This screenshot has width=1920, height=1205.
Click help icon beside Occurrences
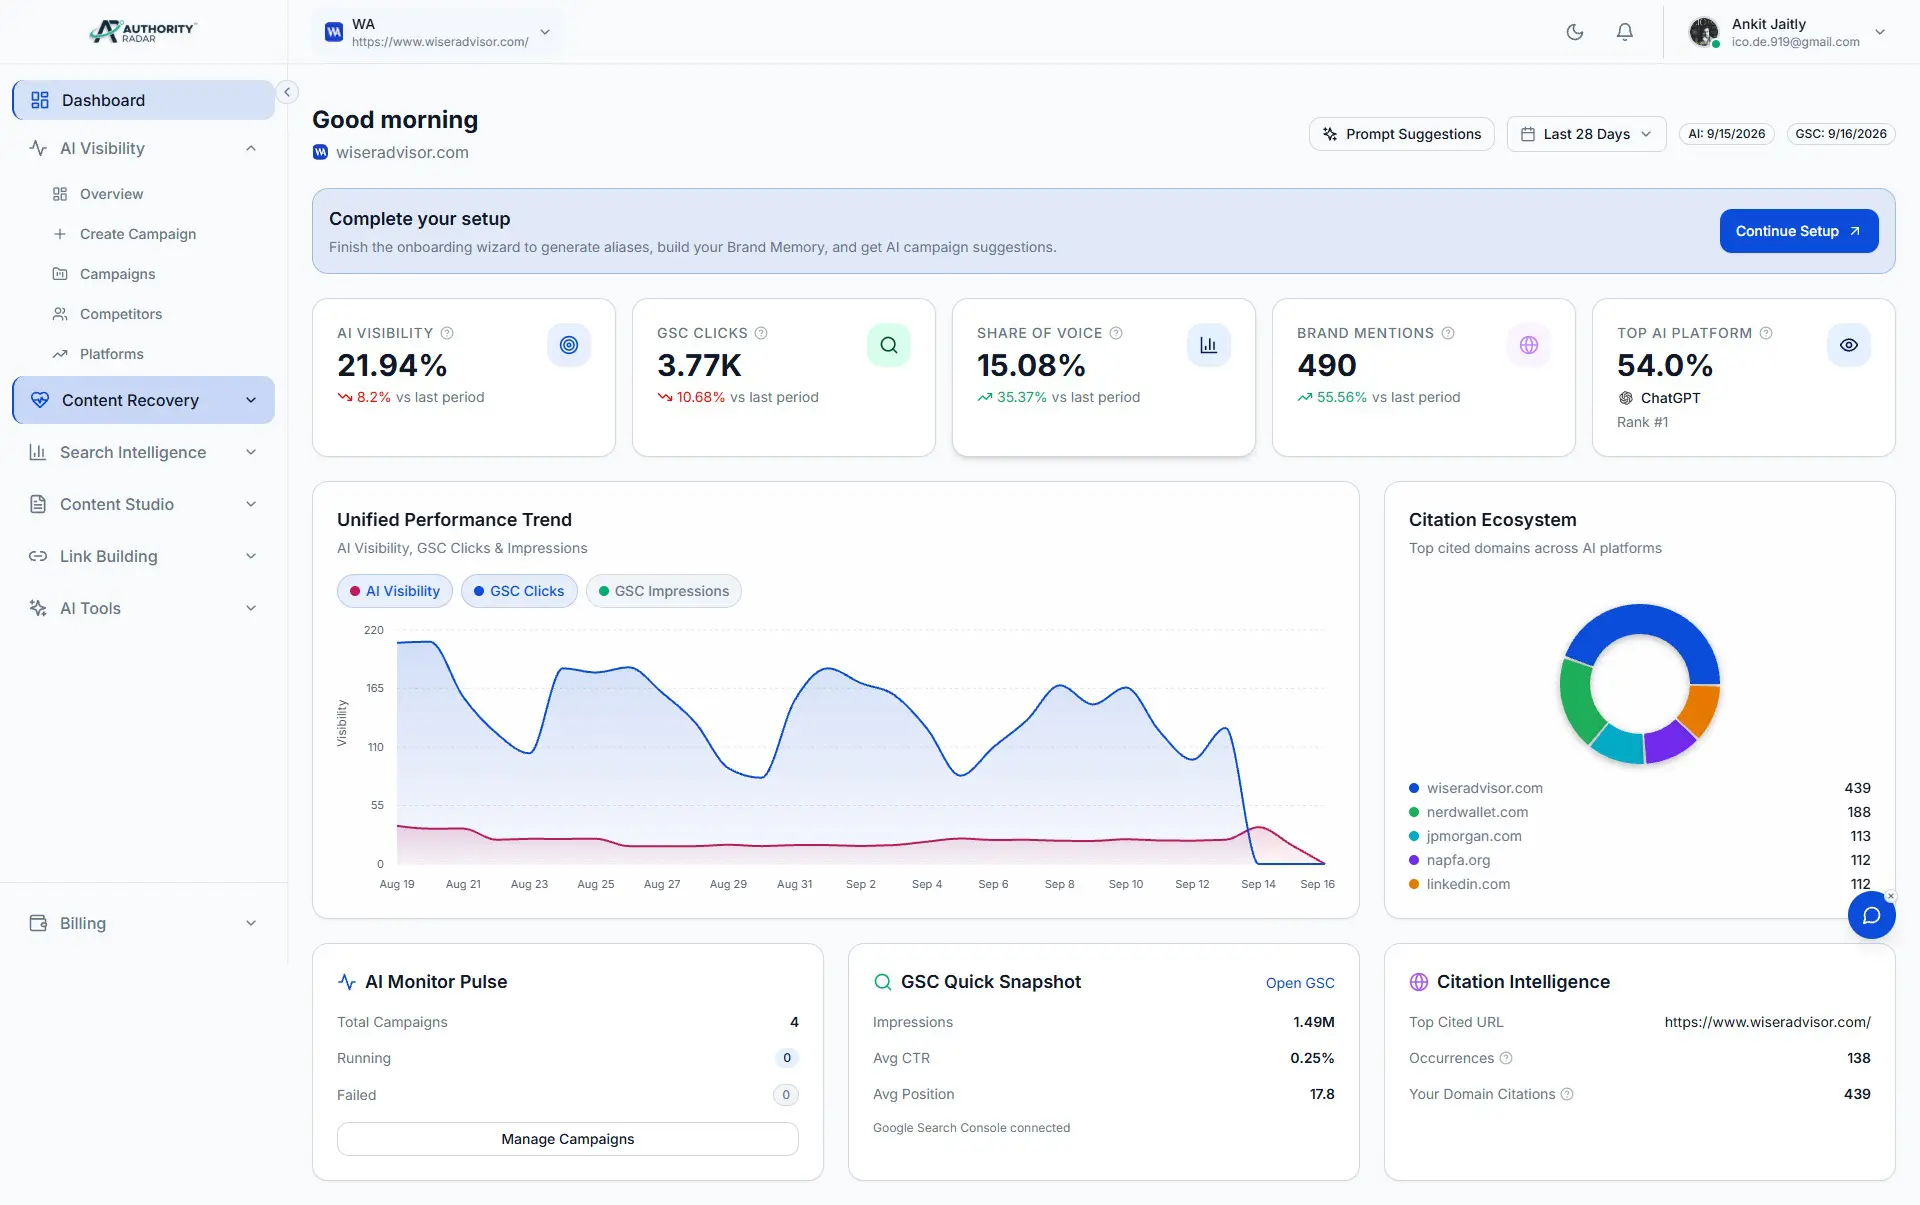(x=1506, y=1058)
